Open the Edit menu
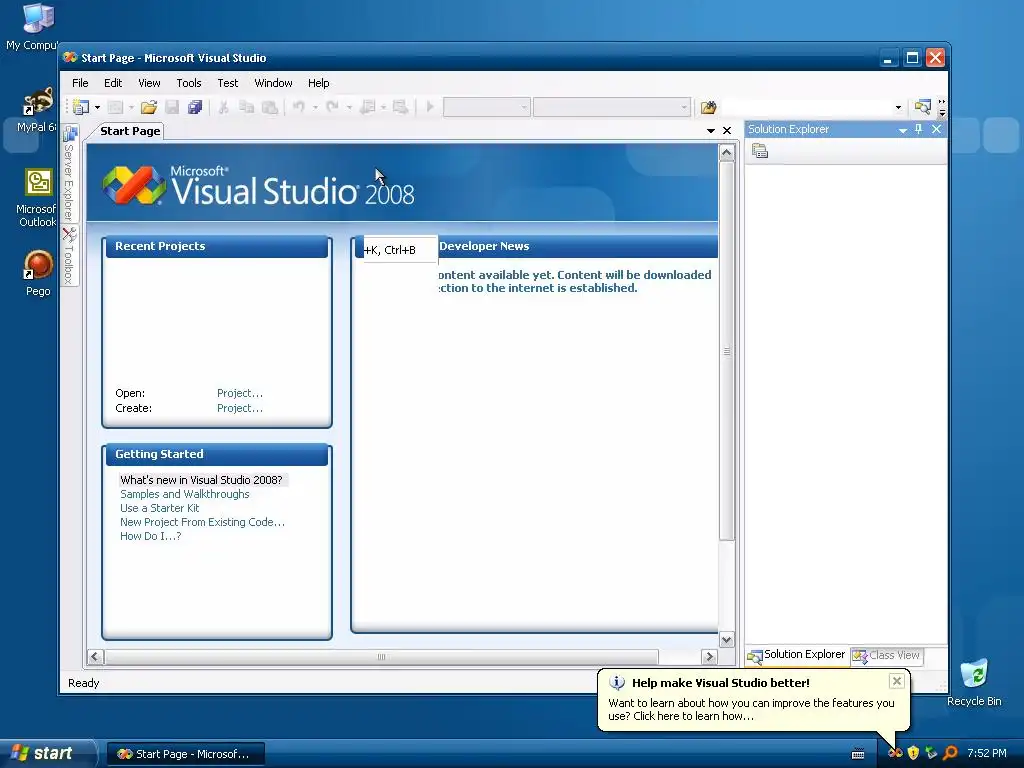Image resolution: width=1024 pixels, height=768 pixels. point(113,83)
